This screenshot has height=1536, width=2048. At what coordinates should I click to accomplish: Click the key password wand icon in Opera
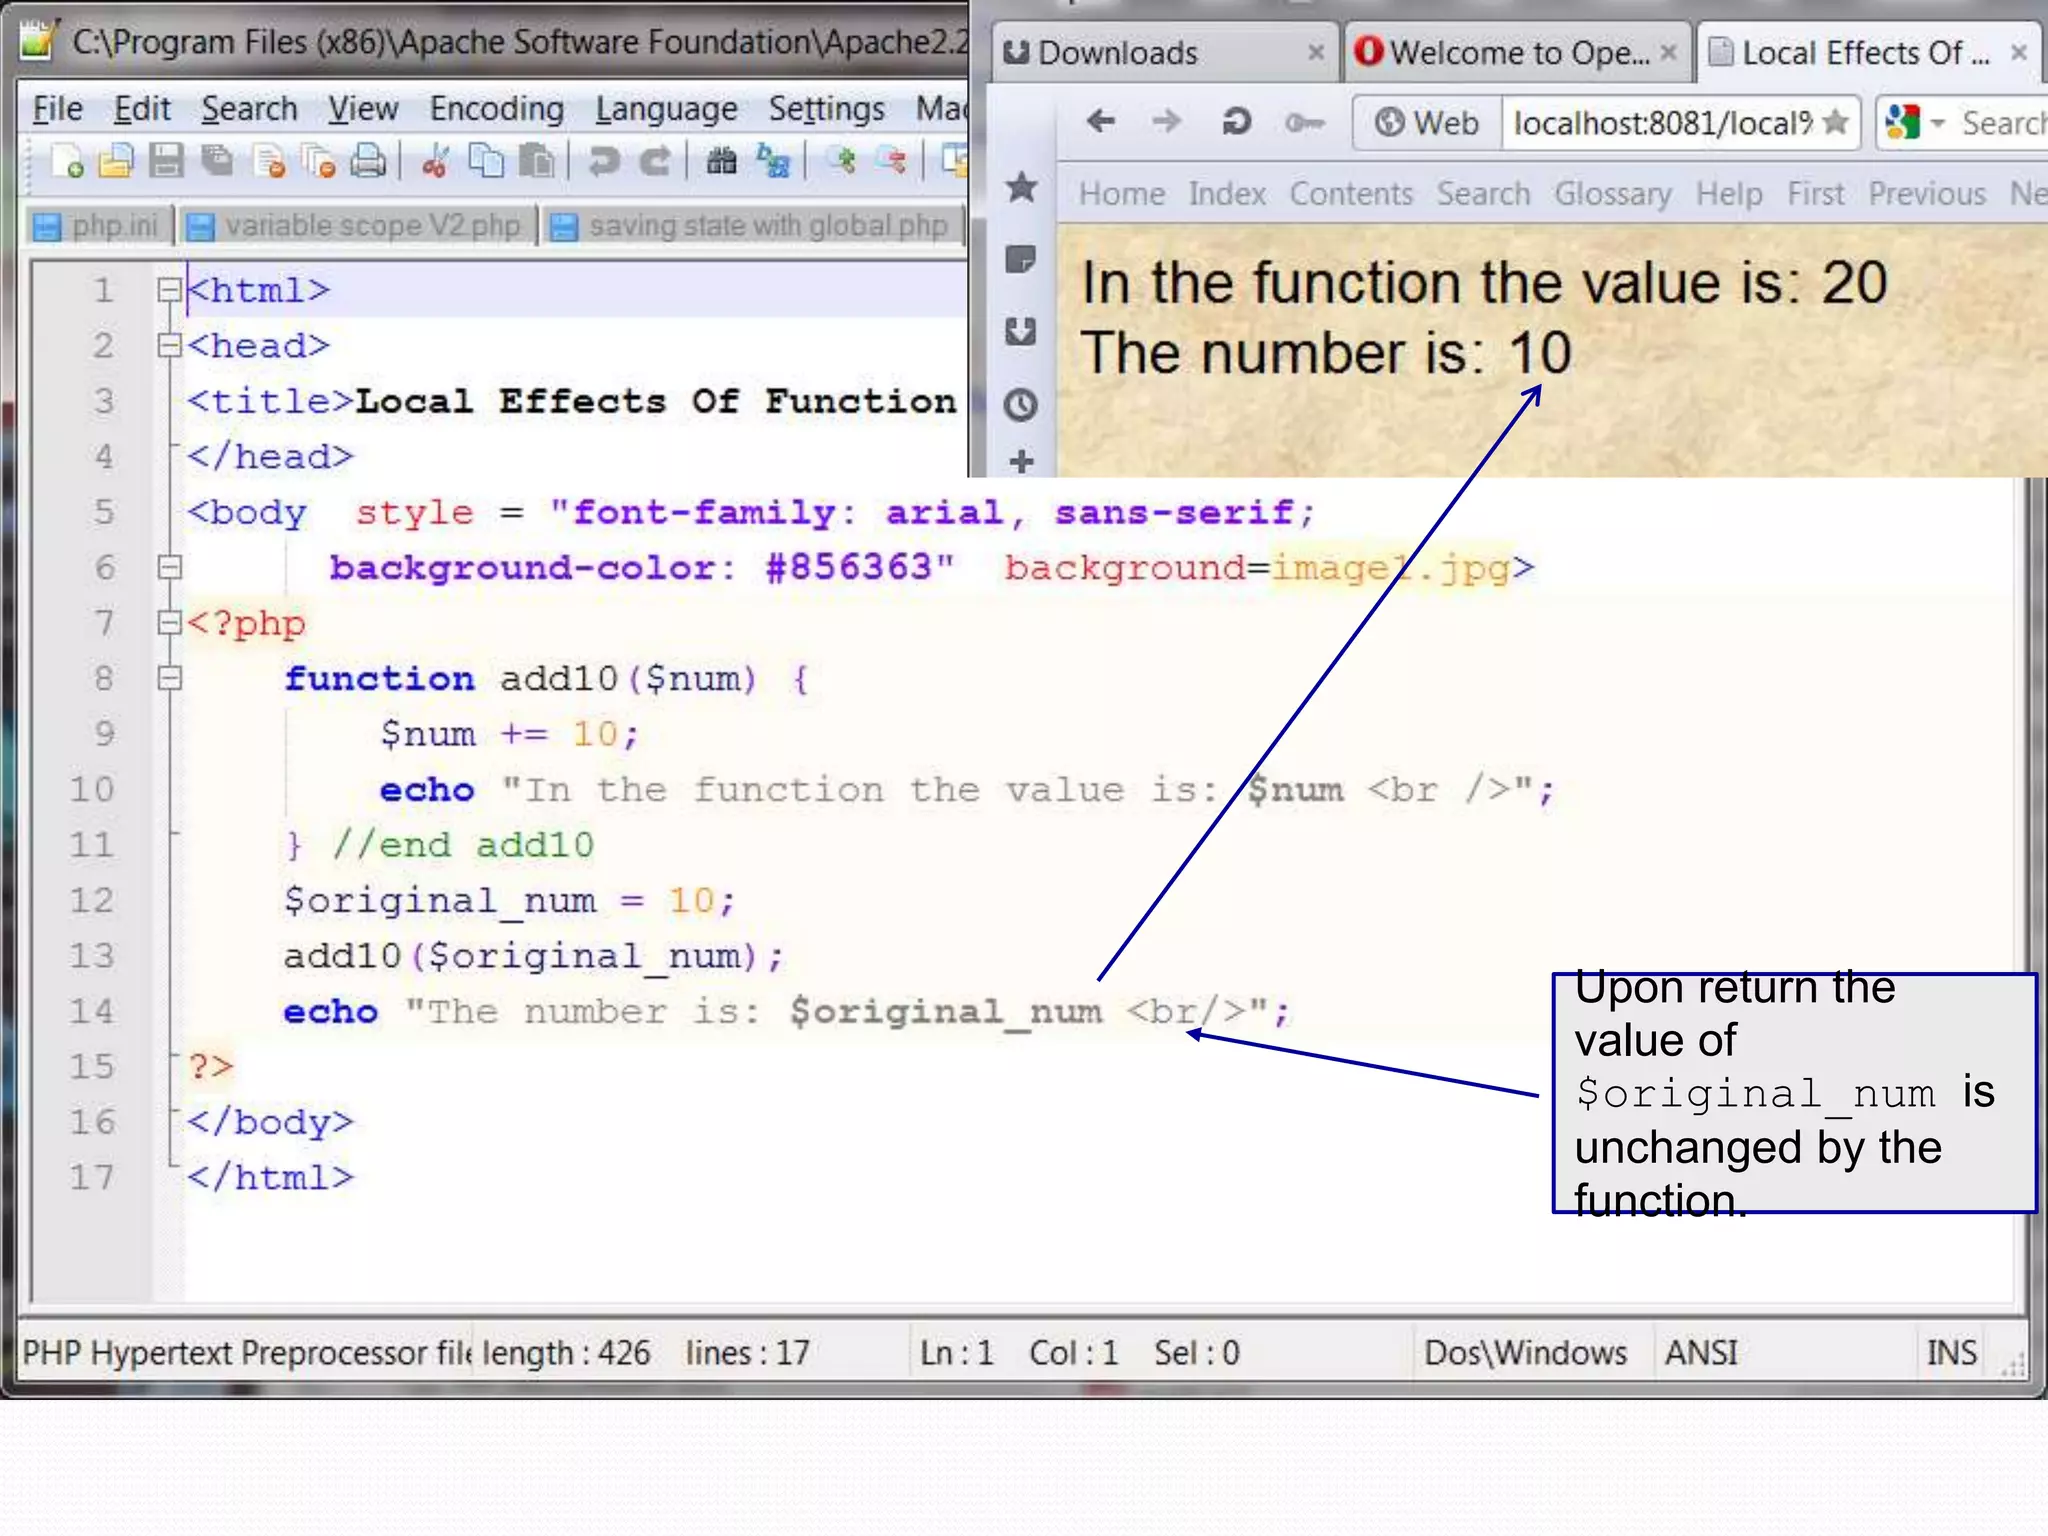[x=1304, y=123]
